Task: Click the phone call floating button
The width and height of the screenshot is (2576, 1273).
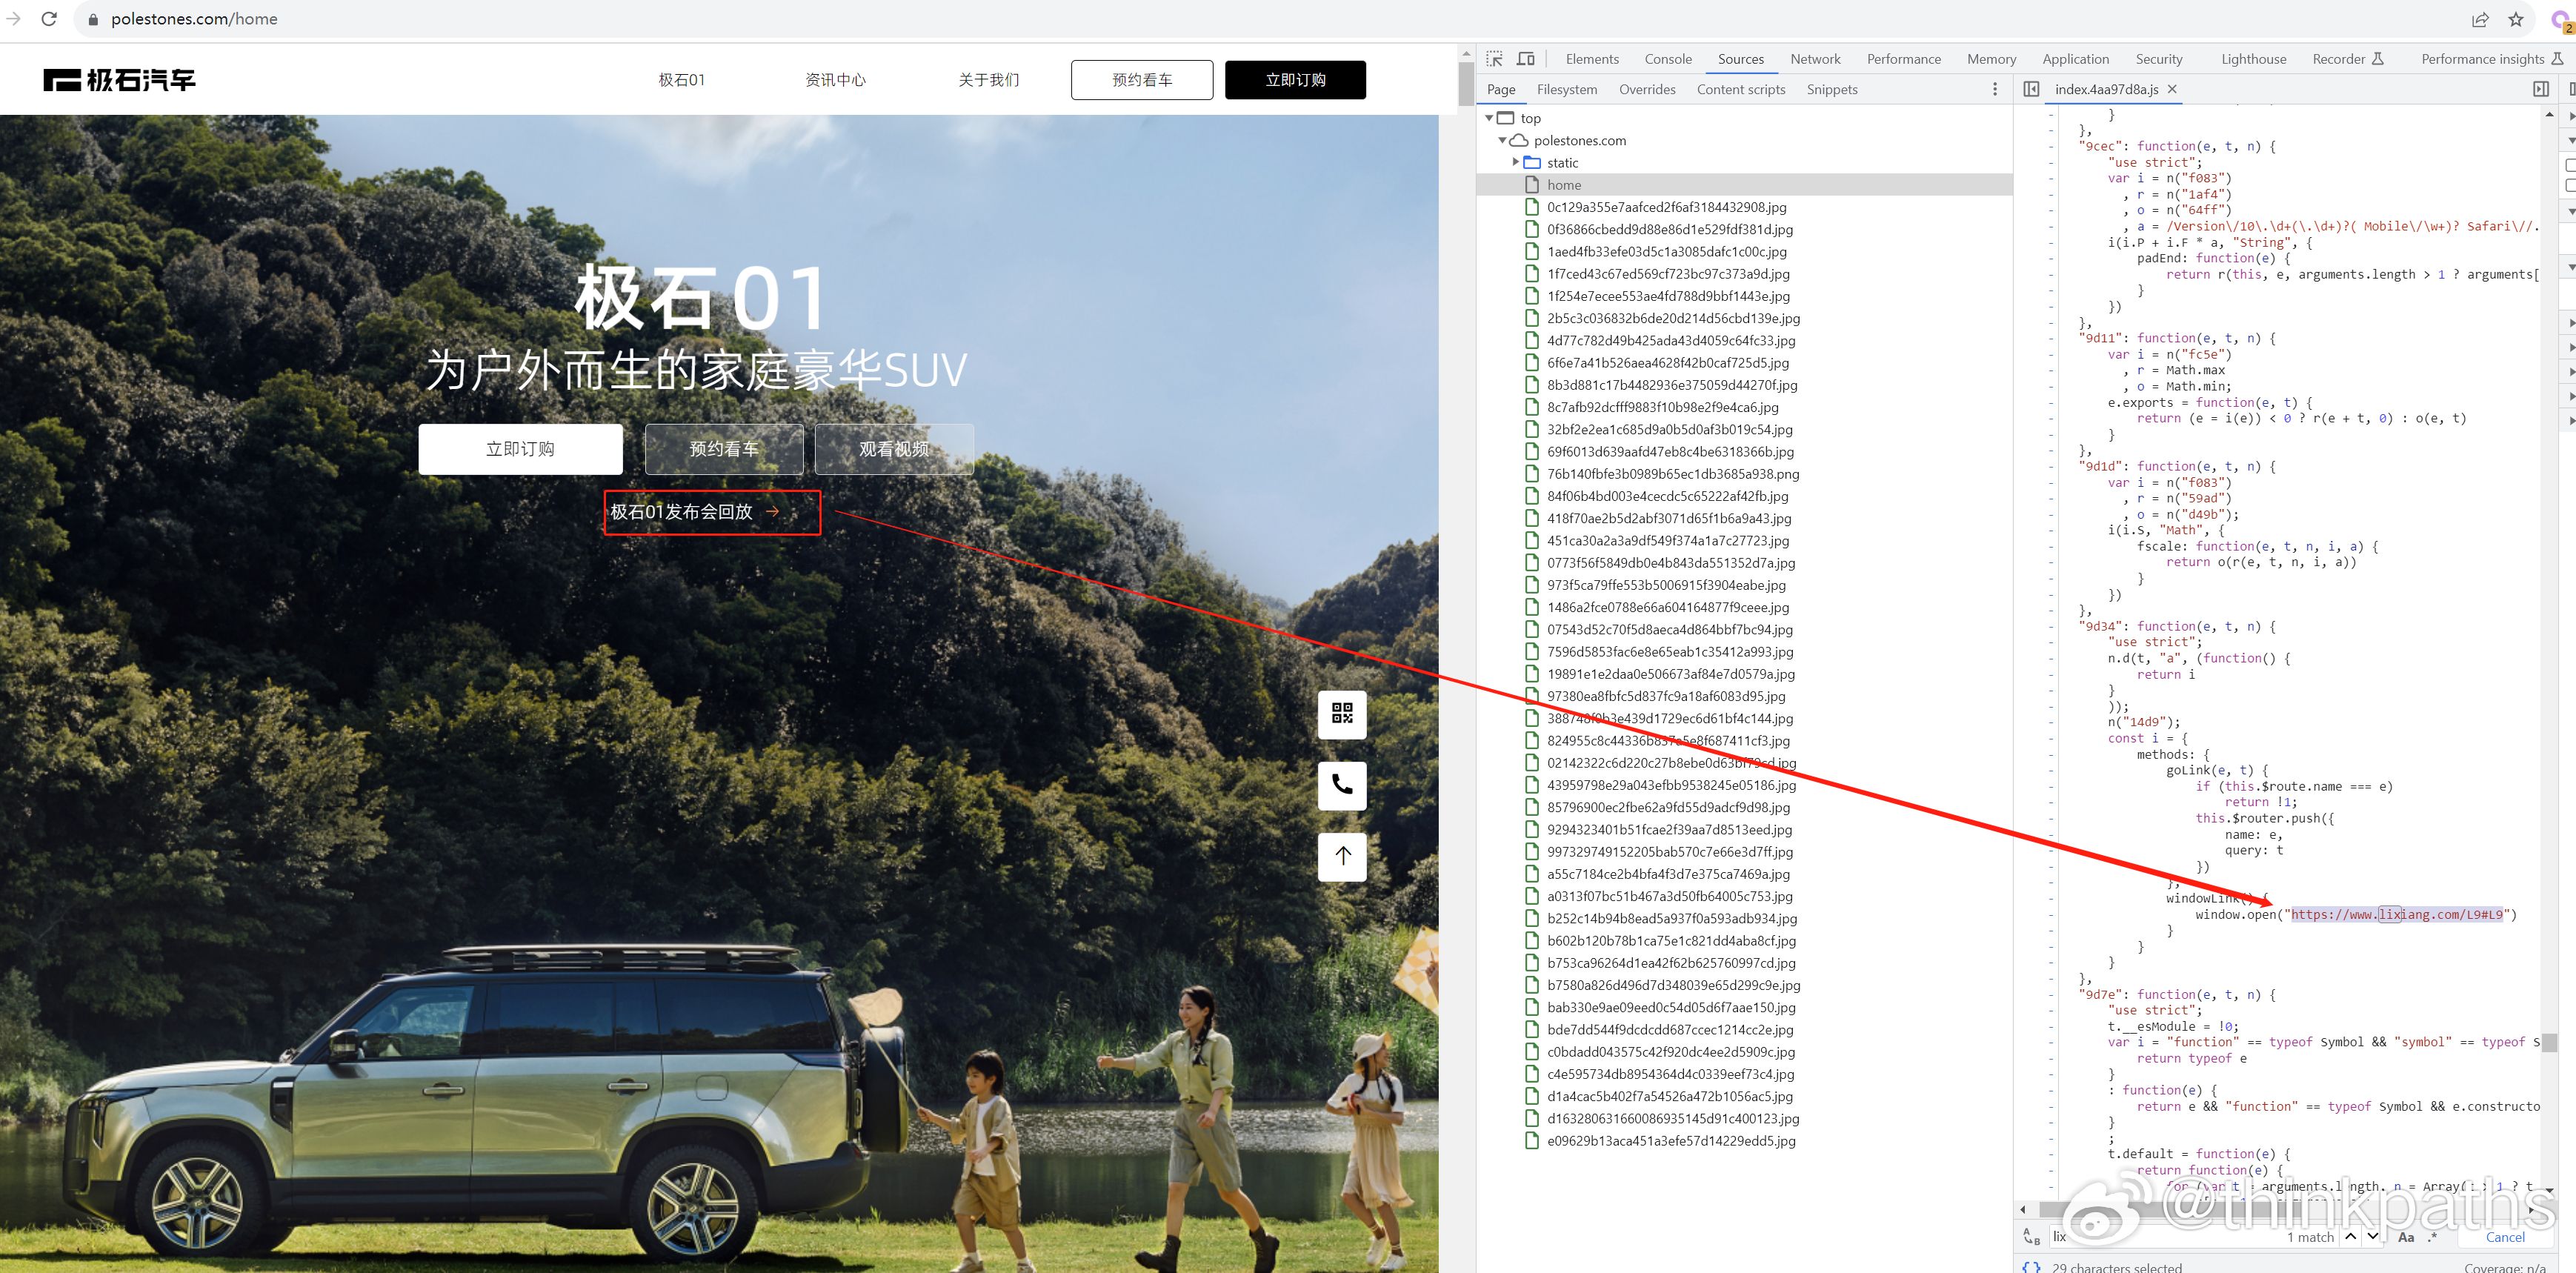Action: [1342, 784]
